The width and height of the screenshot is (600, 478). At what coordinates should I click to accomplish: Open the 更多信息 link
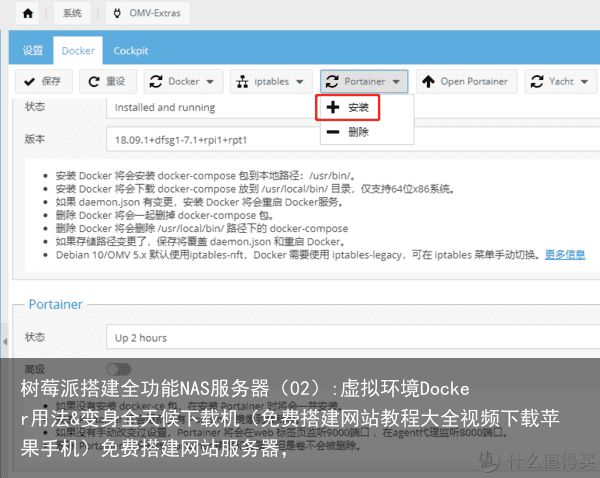565,254
